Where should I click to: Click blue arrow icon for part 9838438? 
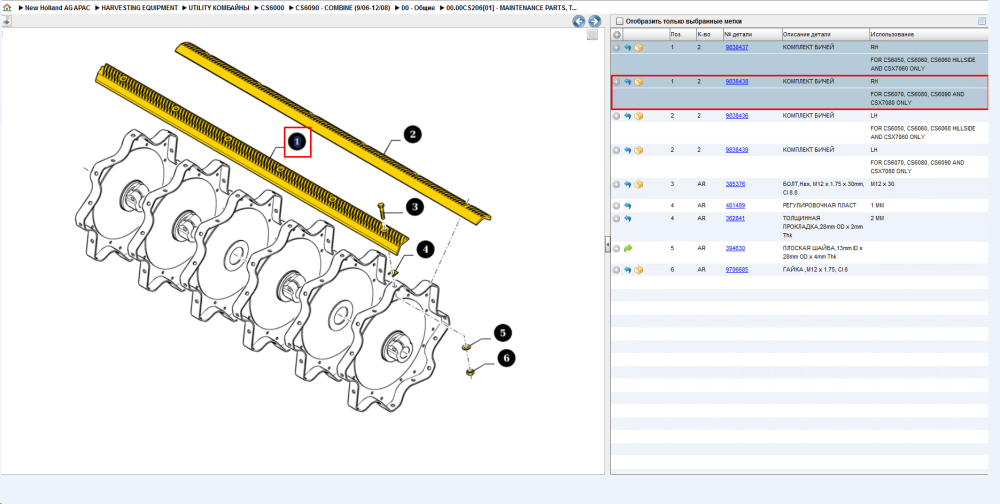pos(628,82)
